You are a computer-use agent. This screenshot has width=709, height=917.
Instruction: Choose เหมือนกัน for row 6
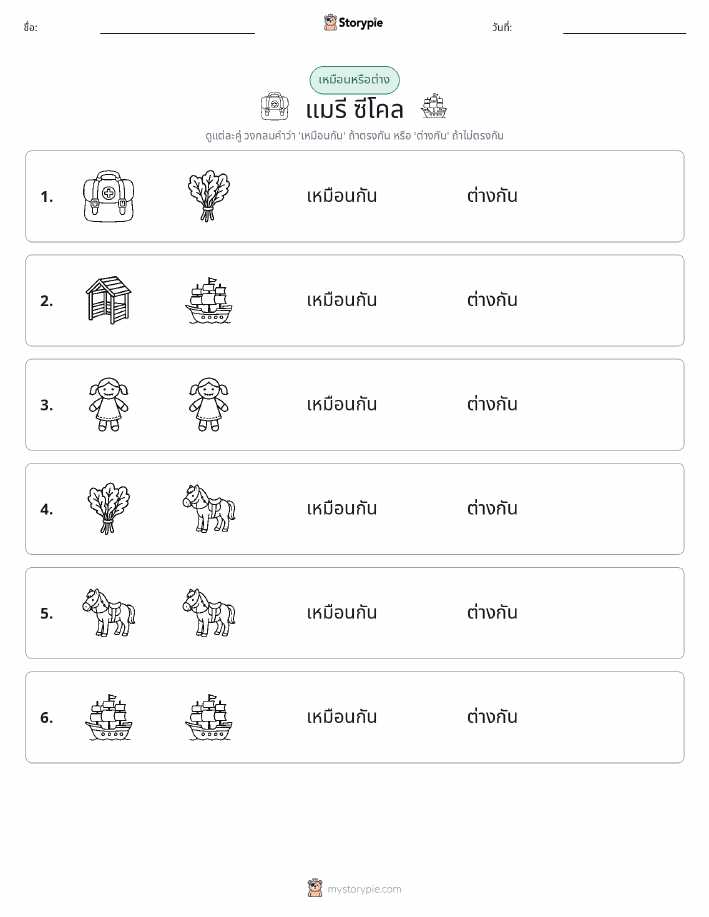(342, 716)
